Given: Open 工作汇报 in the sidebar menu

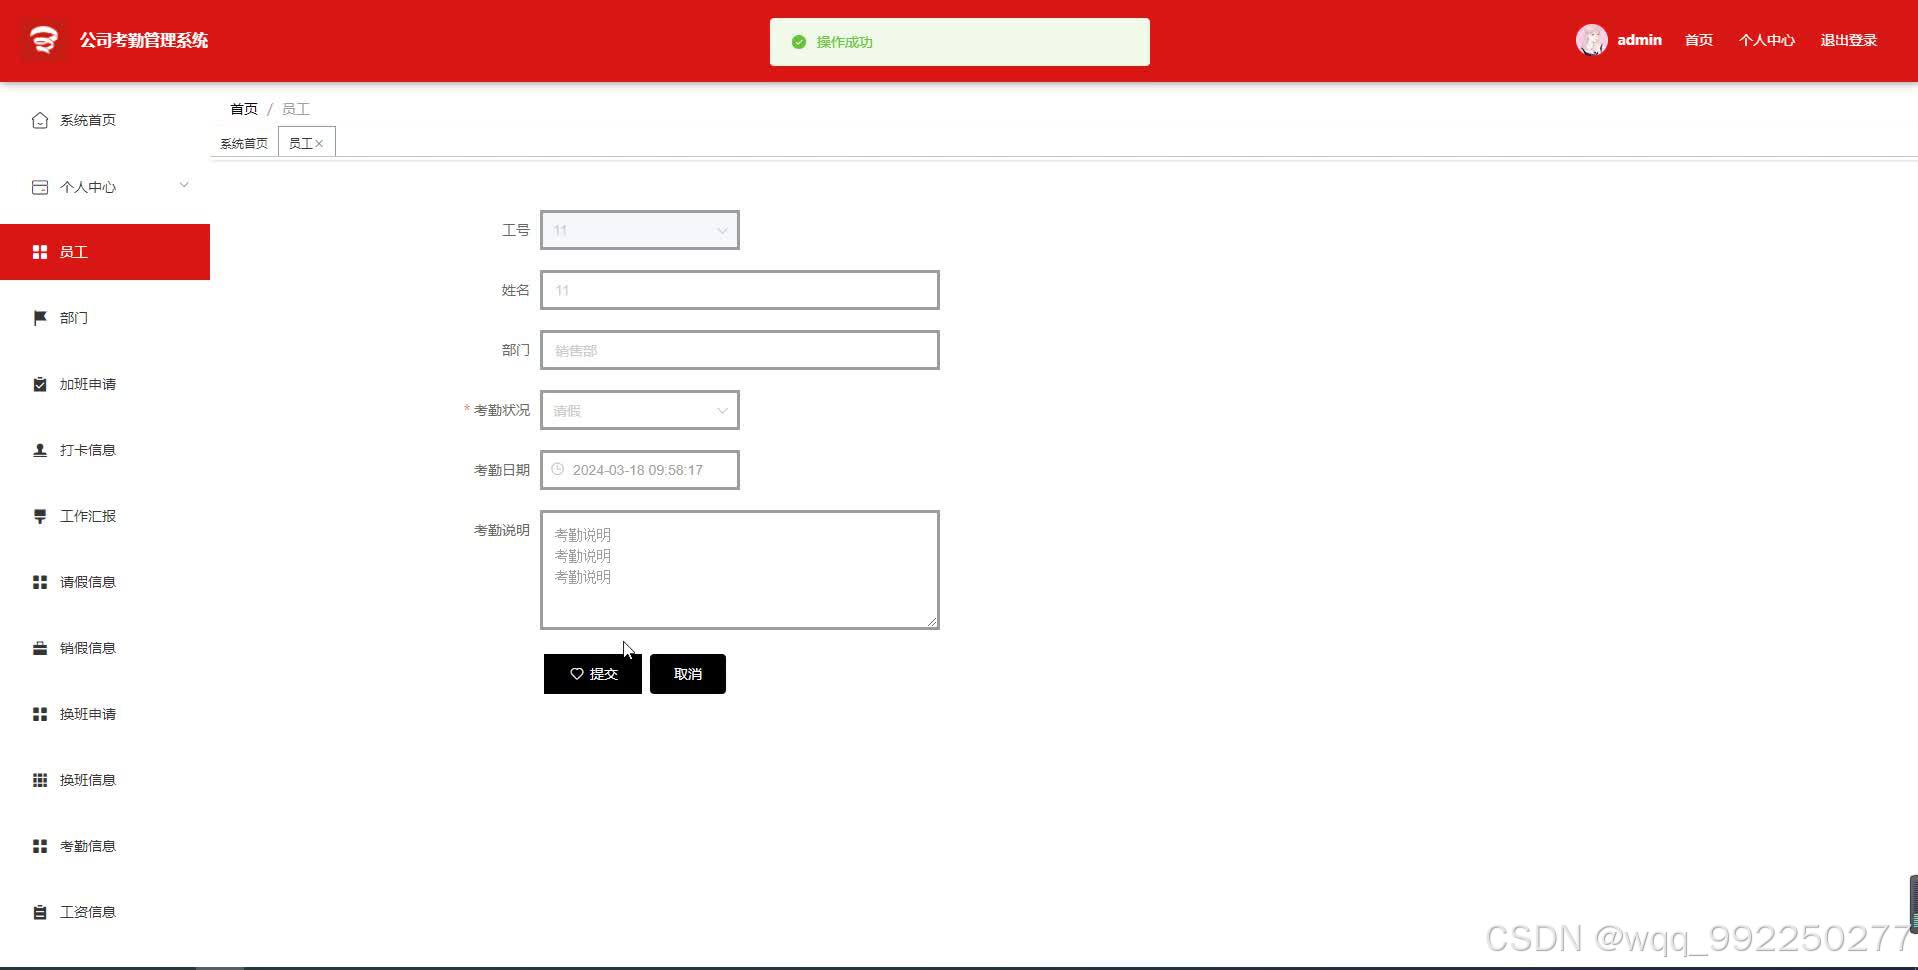Looking at the screenshot, I should pos(105,516).
